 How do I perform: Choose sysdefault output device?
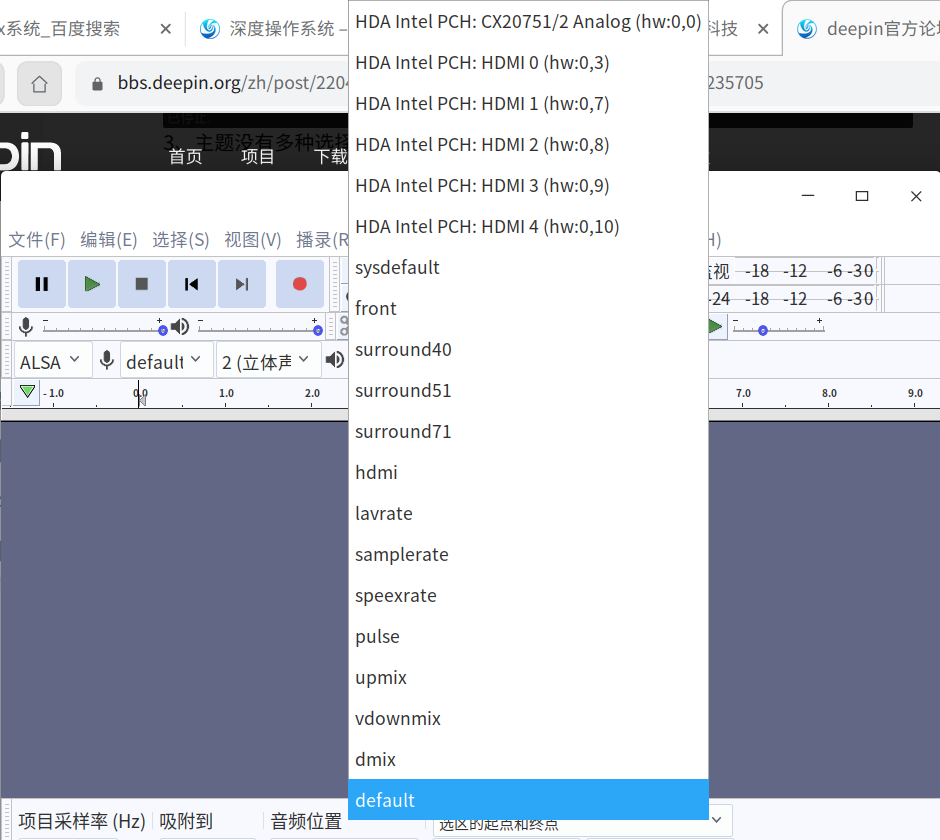[528, 267]
